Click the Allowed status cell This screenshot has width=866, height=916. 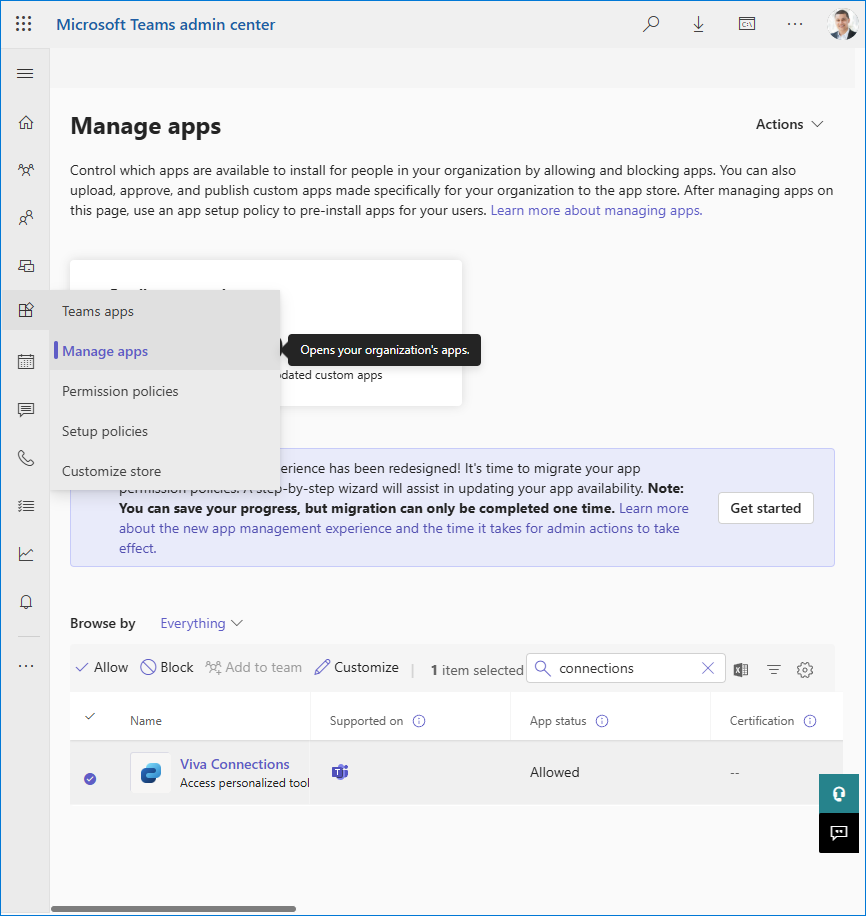click(x=555, y=772)
